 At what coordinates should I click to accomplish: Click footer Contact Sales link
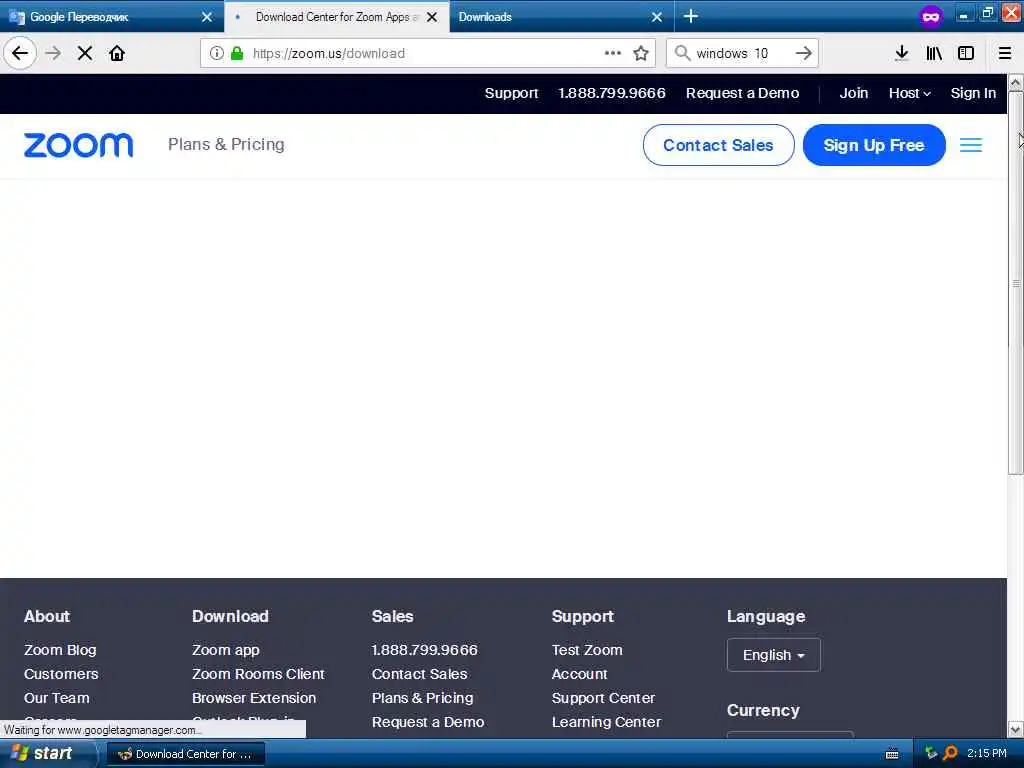[x=419, y=674]
